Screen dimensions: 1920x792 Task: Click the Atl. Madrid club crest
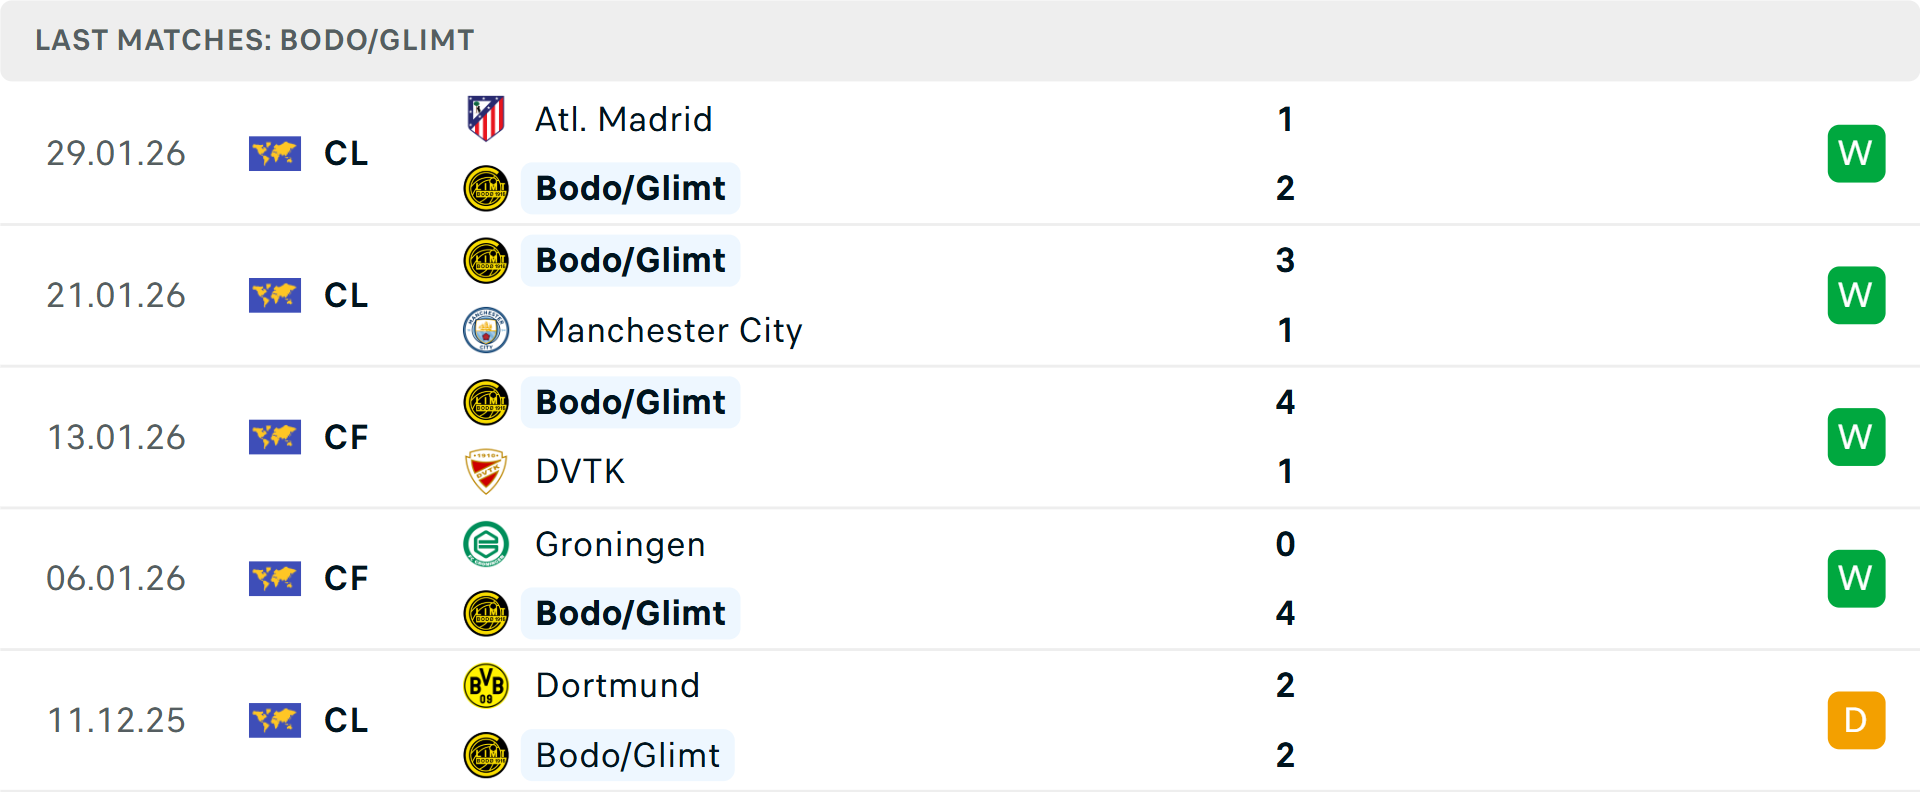pos(486,119)
